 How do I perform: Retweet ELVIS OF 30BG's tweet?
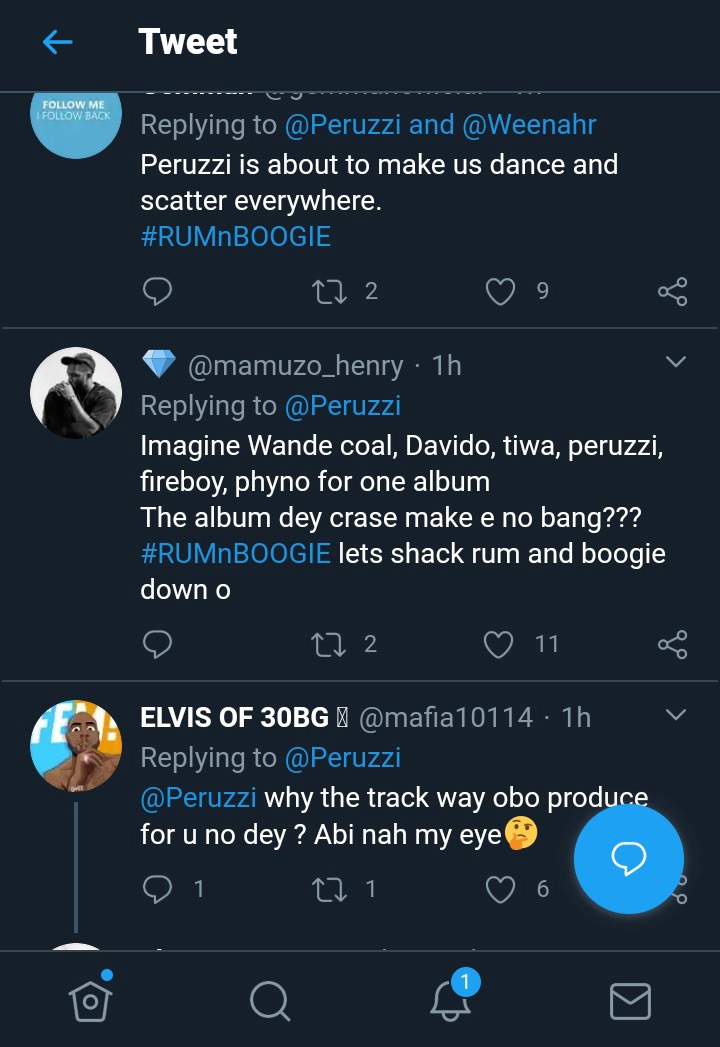click(326, 888)
